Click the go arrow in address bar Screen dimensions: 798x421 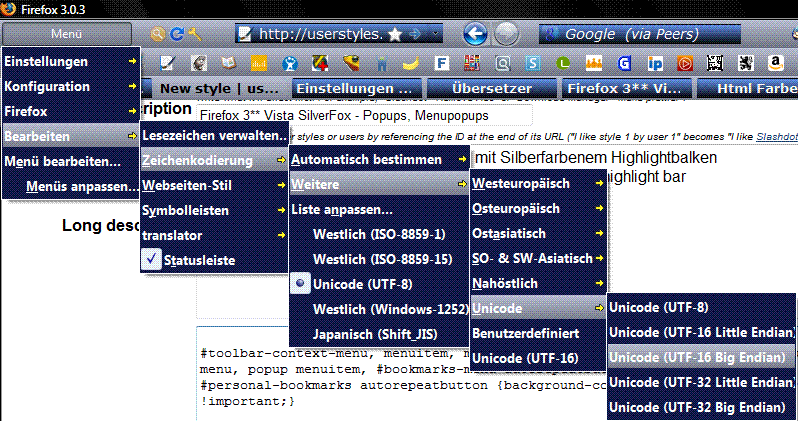(x=415, y=34)
